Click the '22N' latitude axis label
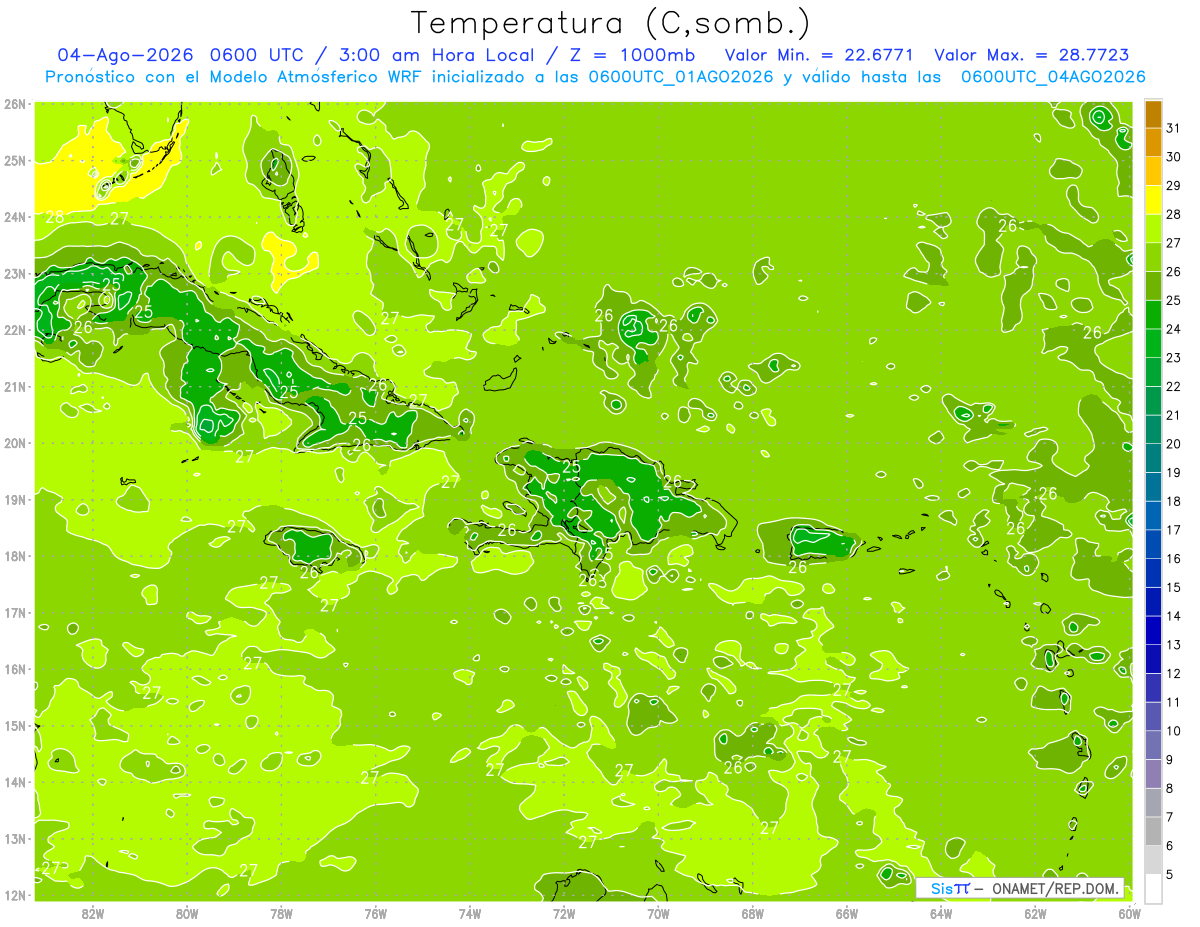1200x927 pixels. coord(15,330)
